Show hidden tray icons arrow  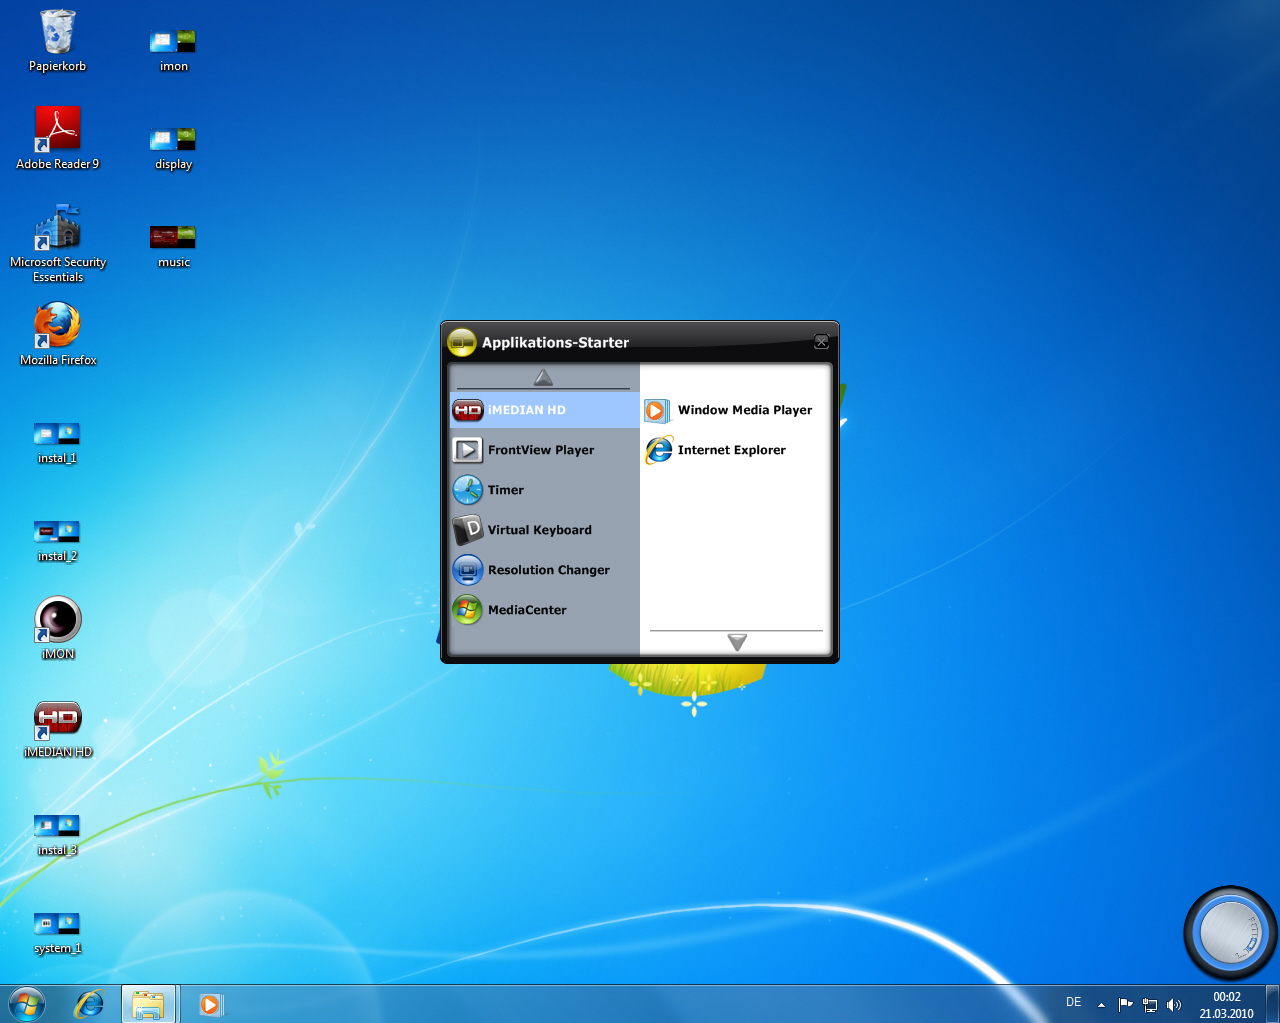1101,1005
